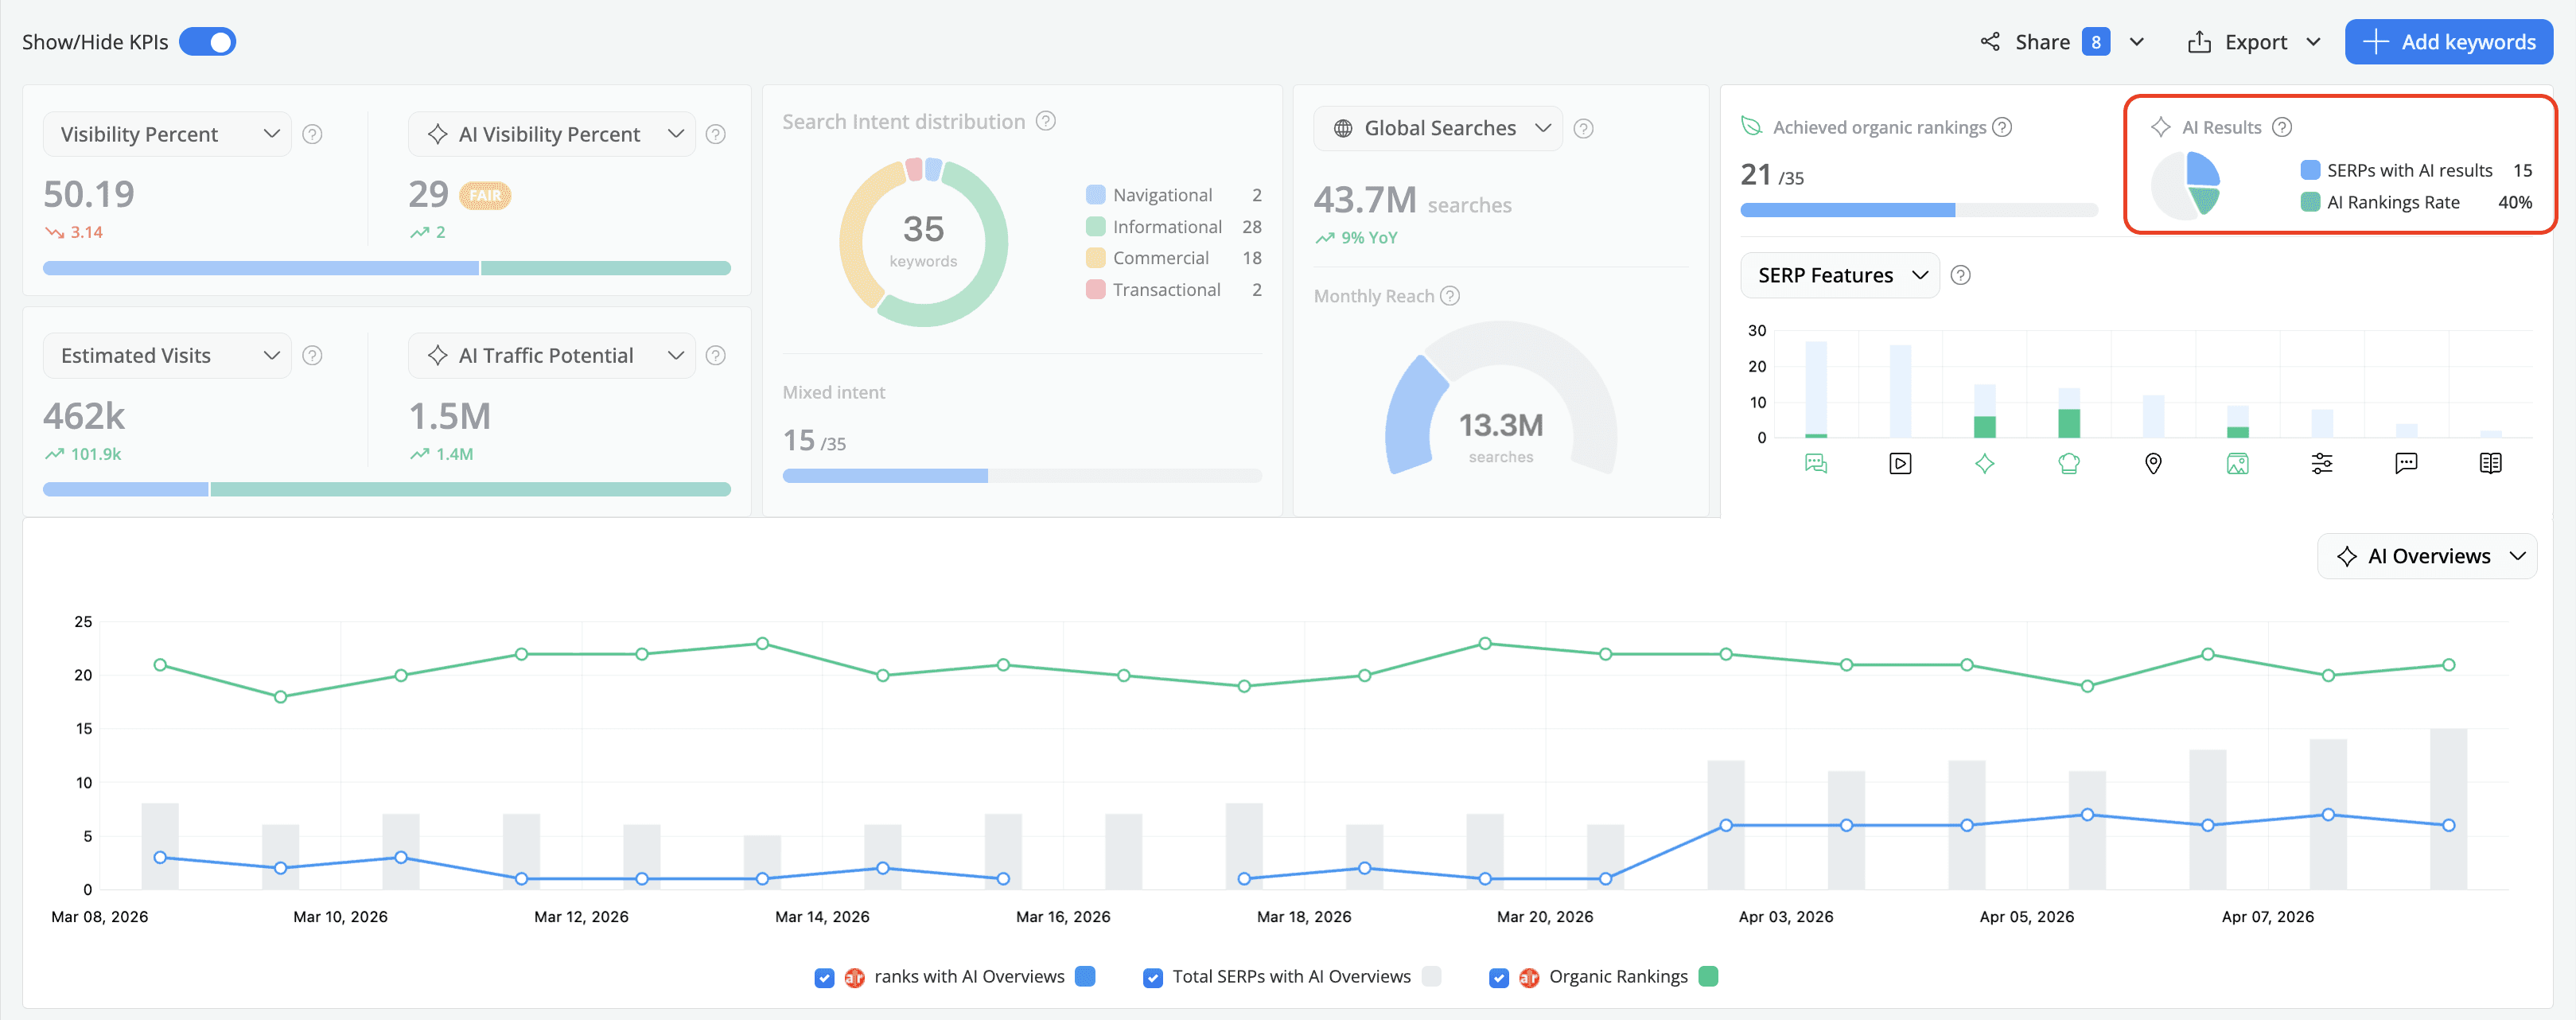Open the Share options chevron
The height and width of the screenshot is (1020, 2576).
click(2137, 41)
